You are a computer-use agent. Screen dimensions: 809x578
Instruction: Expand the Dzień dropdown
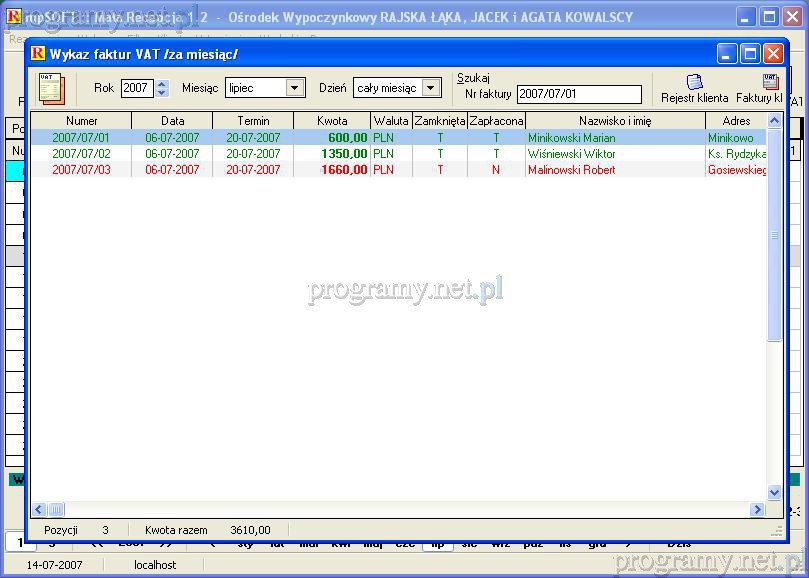coord(431,88)
